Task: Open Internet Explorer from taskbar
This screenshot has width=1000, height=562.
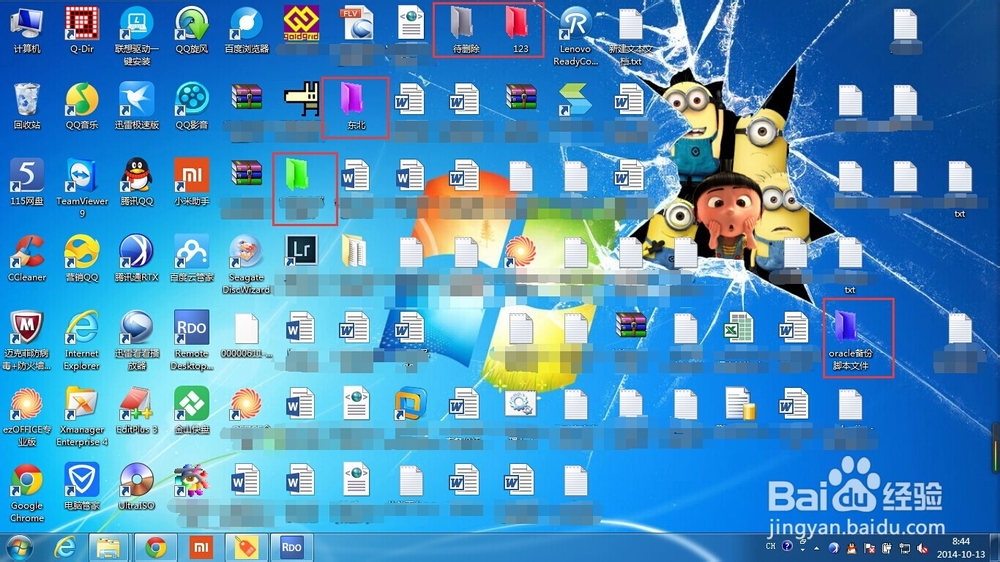Action: click(64, 548)
